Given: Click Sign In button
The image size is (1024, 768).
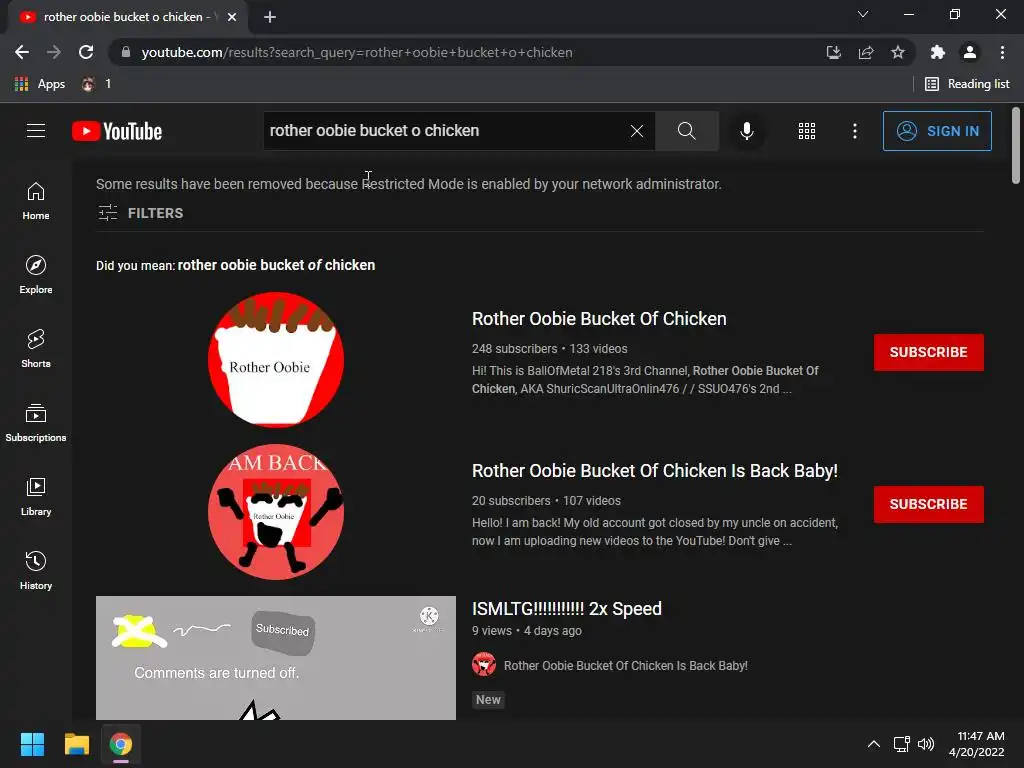Looking at the screenshot, I should tap(937, 131).
